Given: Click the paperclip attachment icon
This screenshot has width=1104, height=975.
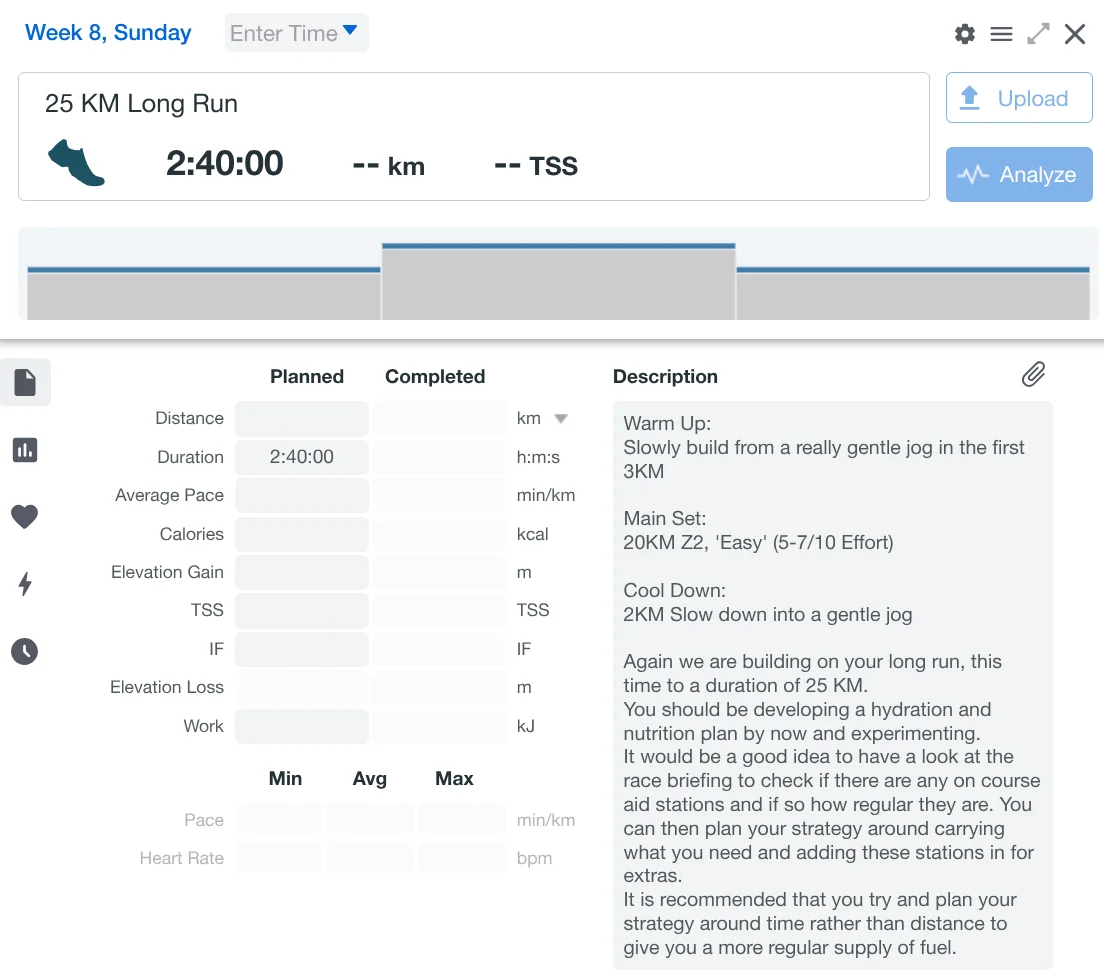Looking at the screenshot, I should click(x=1033, y=375).
